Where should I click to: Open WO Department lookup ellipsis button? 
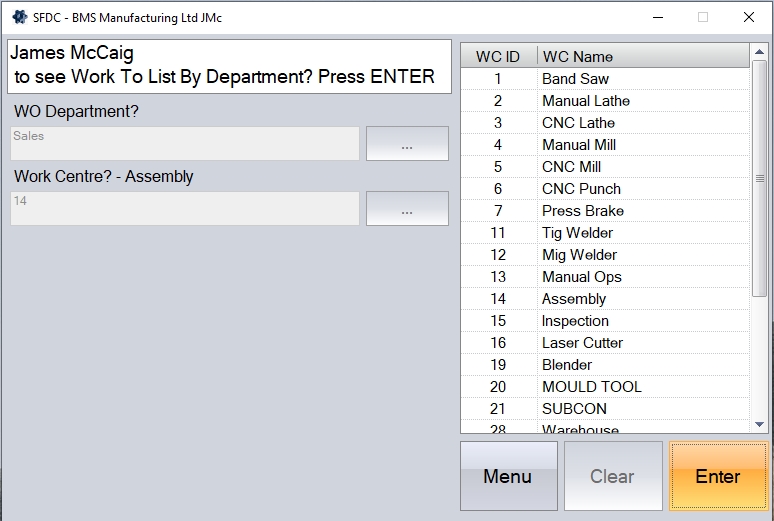point(407,144)
